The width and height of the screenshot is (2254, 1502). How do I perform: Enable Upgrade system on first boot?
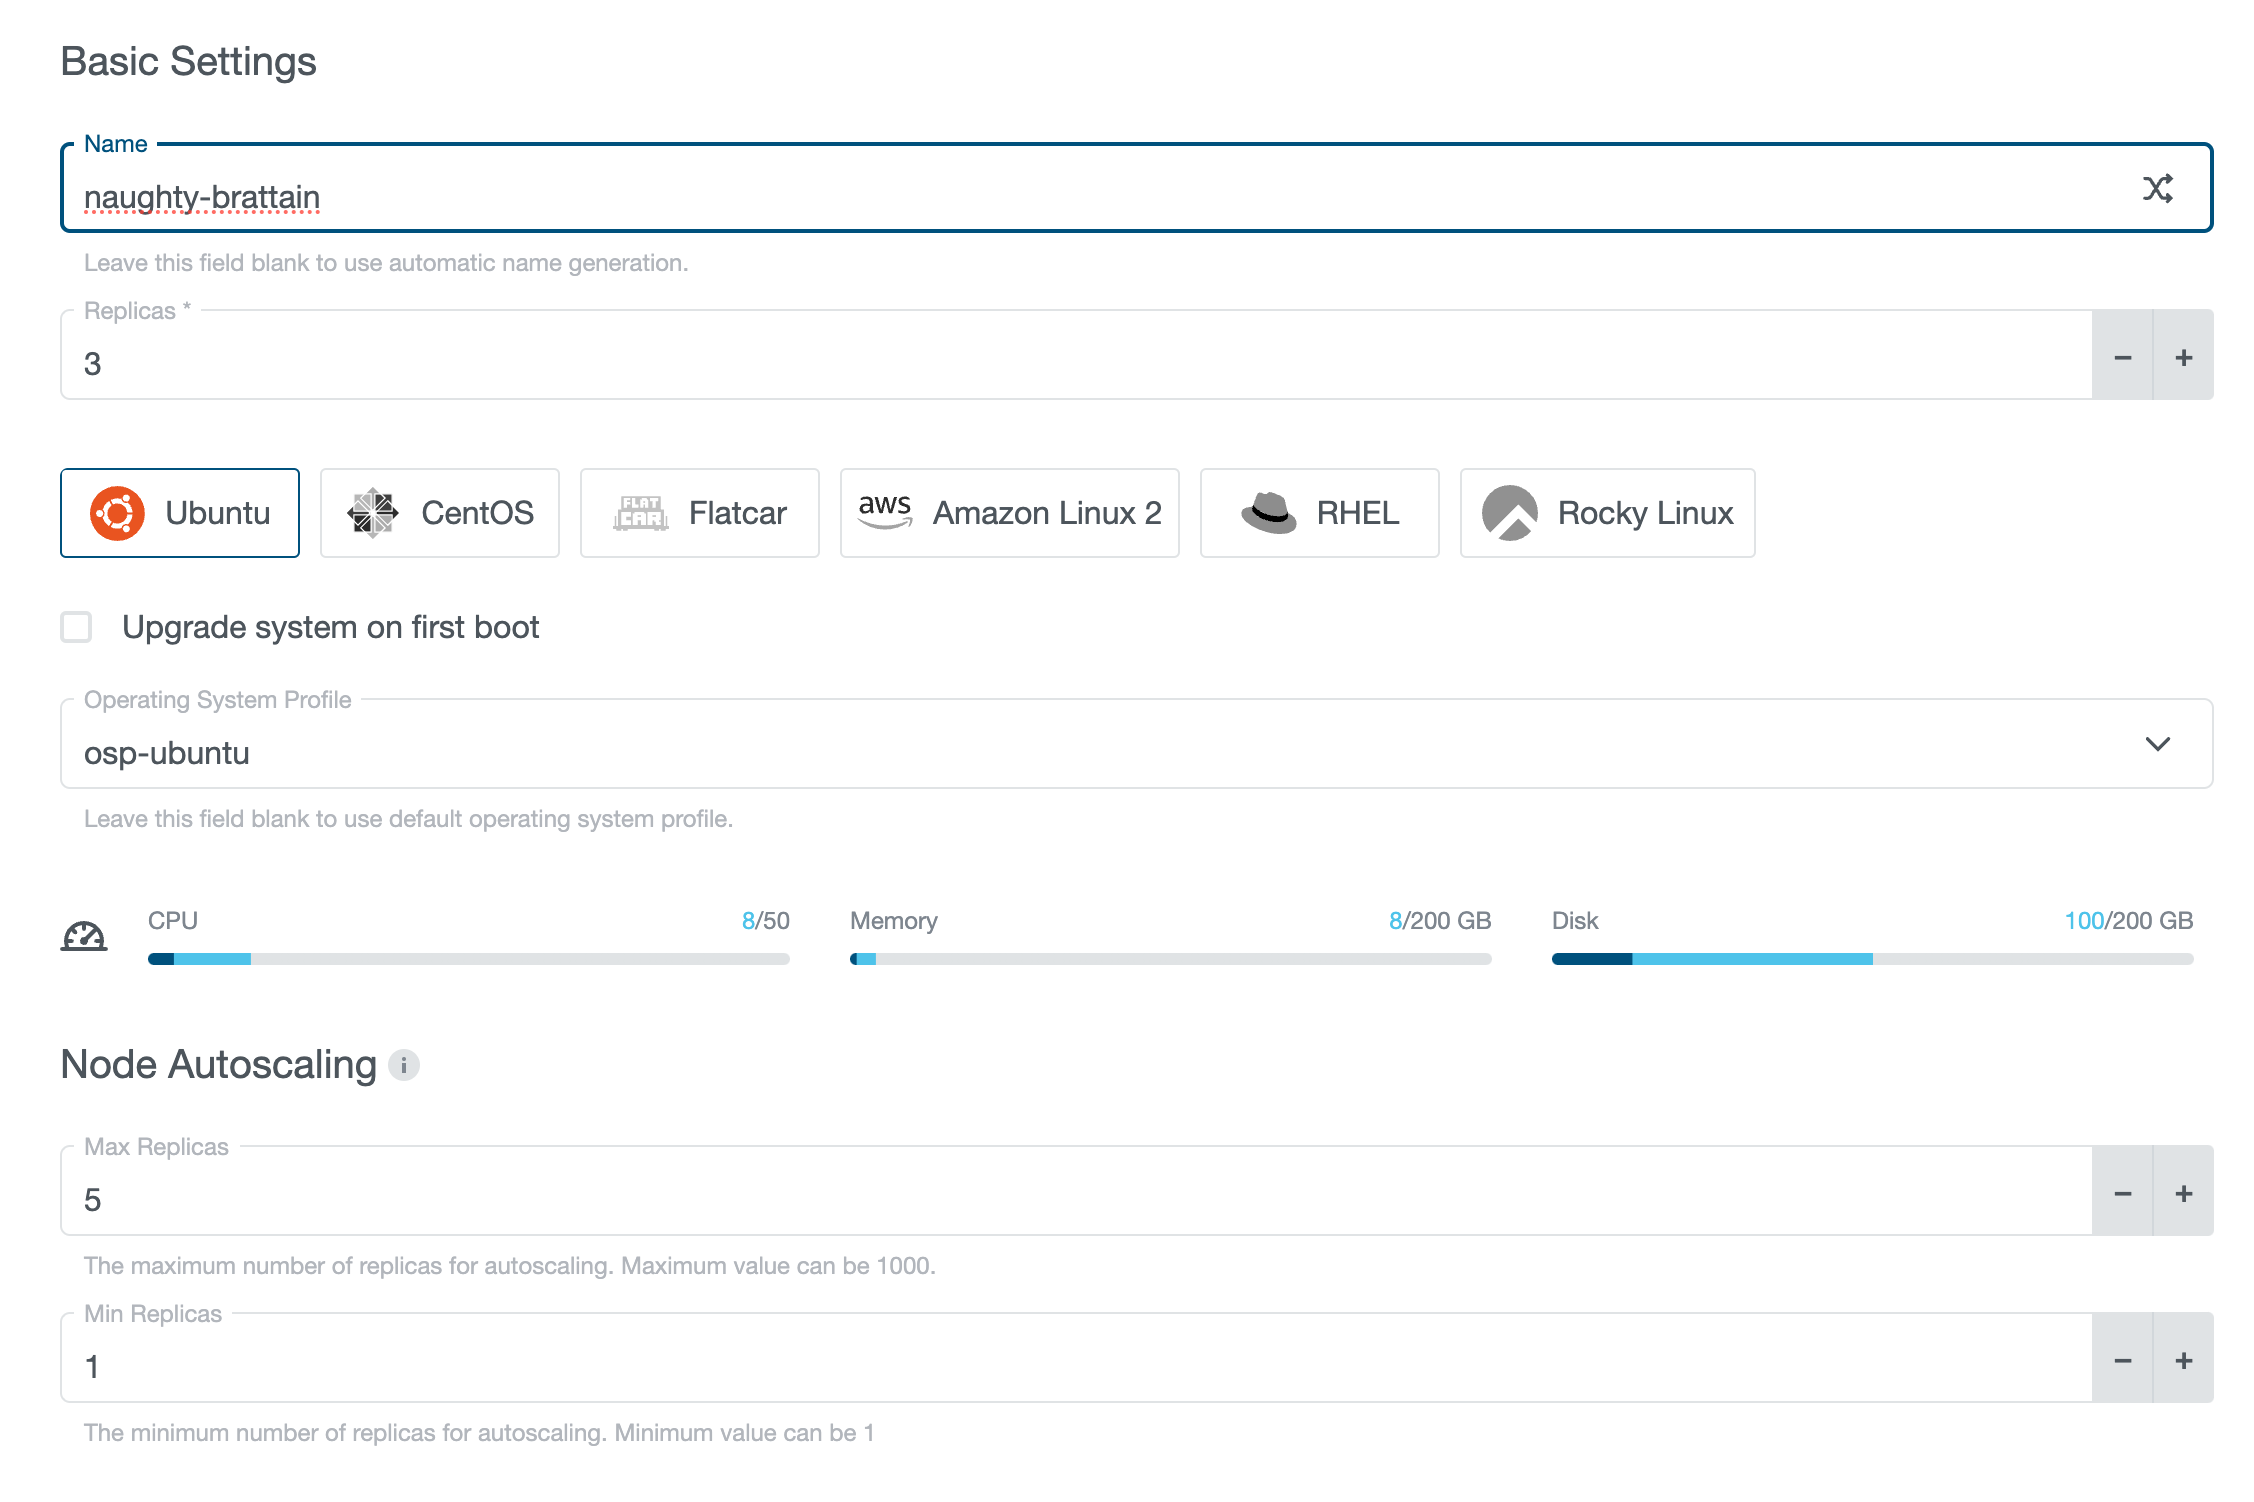click(x=76, y=627)
